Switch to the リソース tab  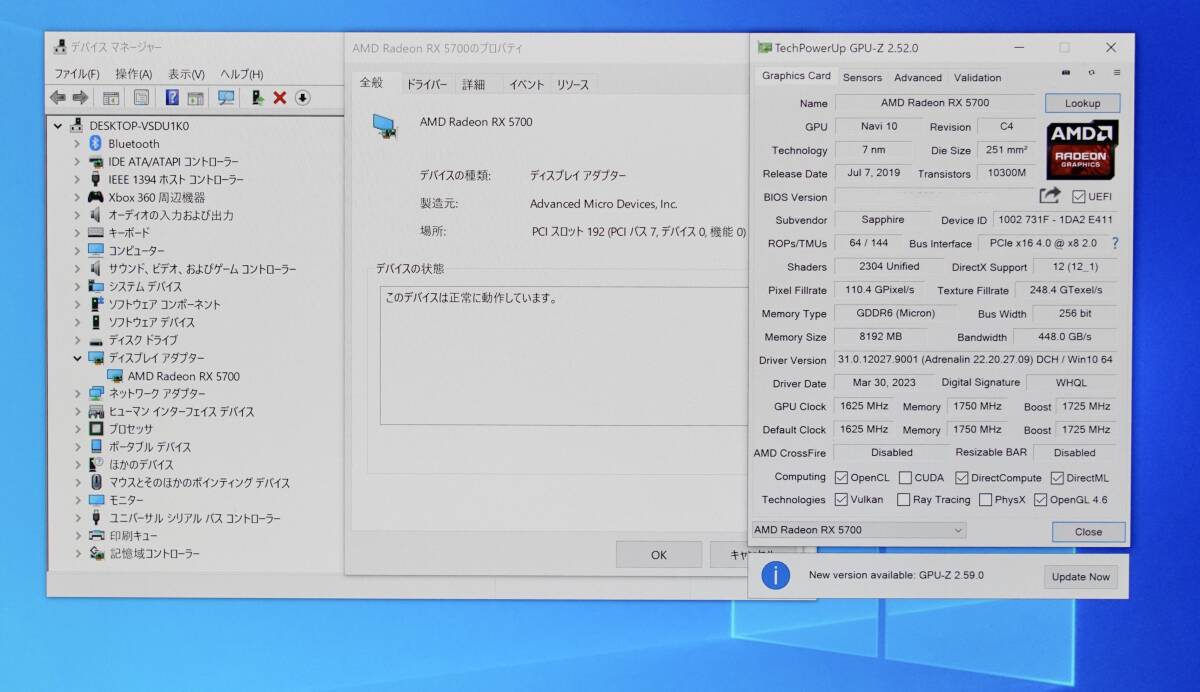pos(573,85)
